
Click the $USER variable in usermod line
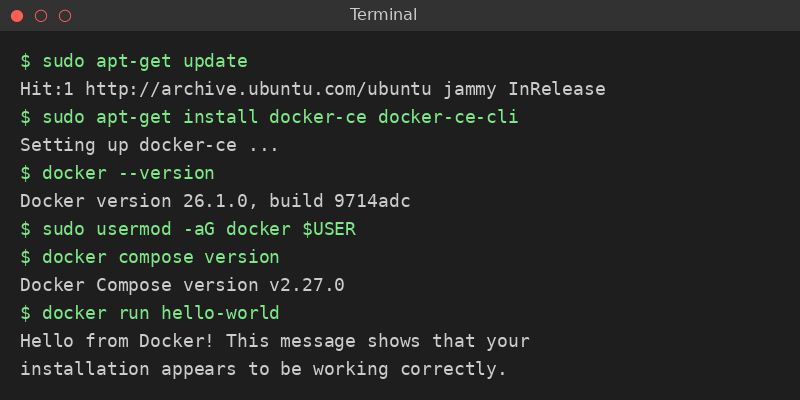pos(329,229)
